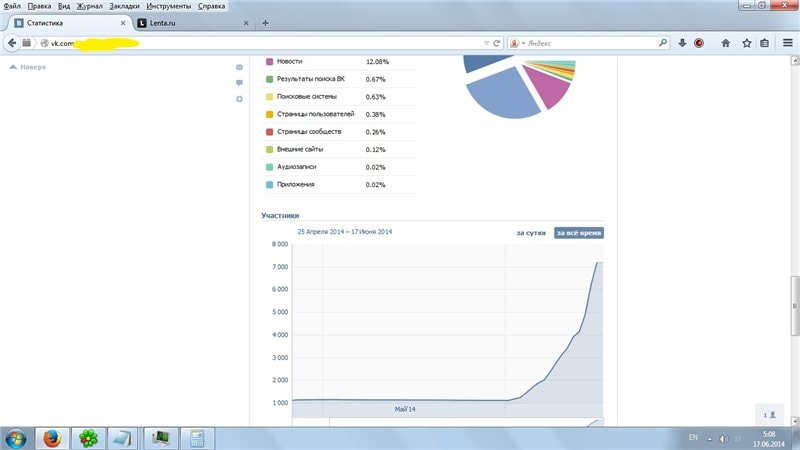Expand the URL history dropdown arrow
The image size is (800, 450).
pyautogui.click(x=486, y=43)
